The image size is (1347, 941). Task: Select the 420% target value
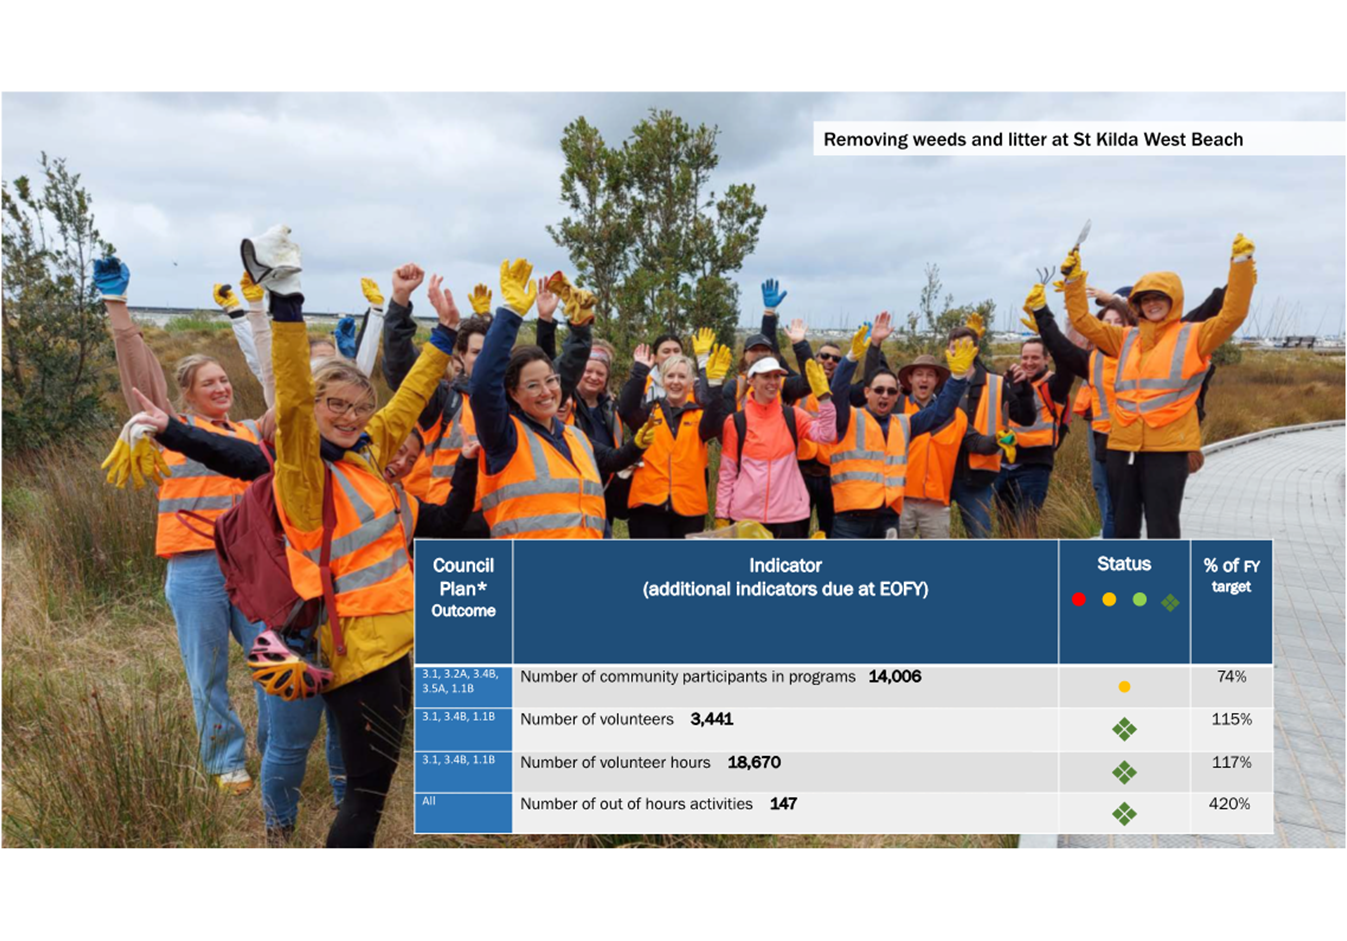[1231, 804]
